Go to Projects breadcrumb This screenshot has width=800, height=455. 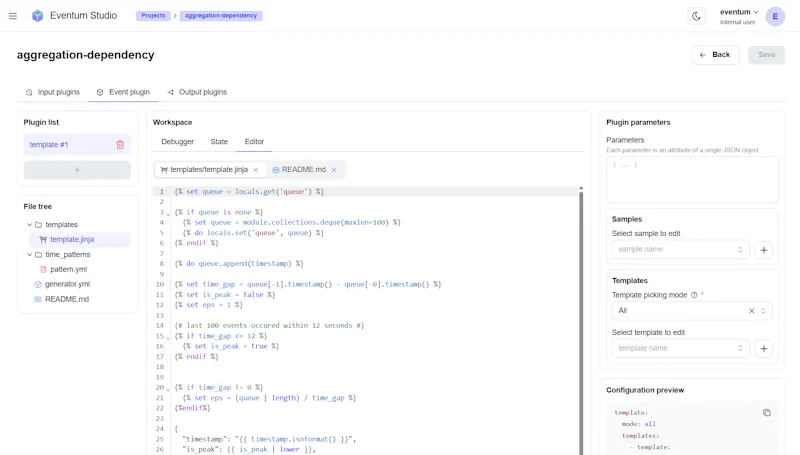(153, 16)
